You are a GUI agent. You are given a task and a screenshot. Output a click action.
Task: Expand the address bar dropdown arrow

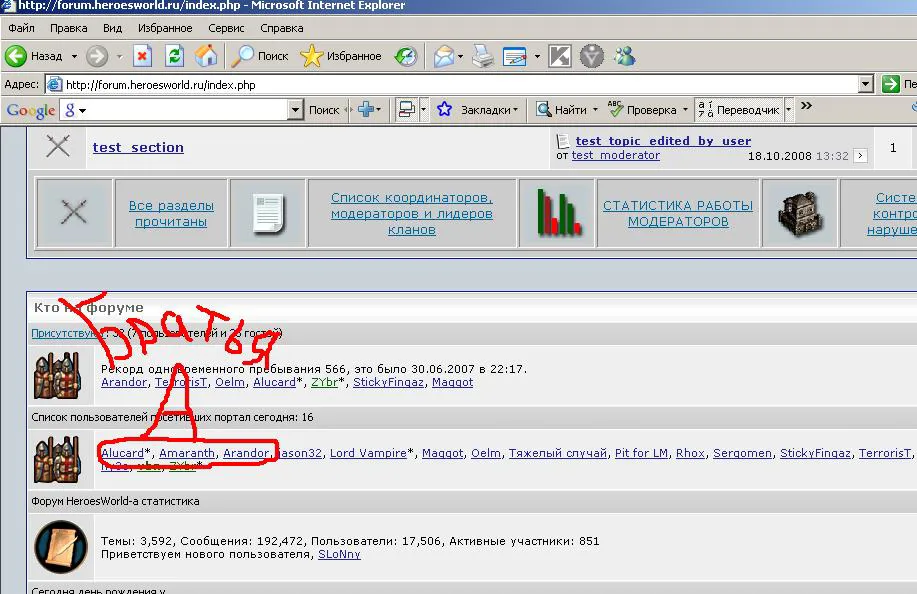(866, 84)
